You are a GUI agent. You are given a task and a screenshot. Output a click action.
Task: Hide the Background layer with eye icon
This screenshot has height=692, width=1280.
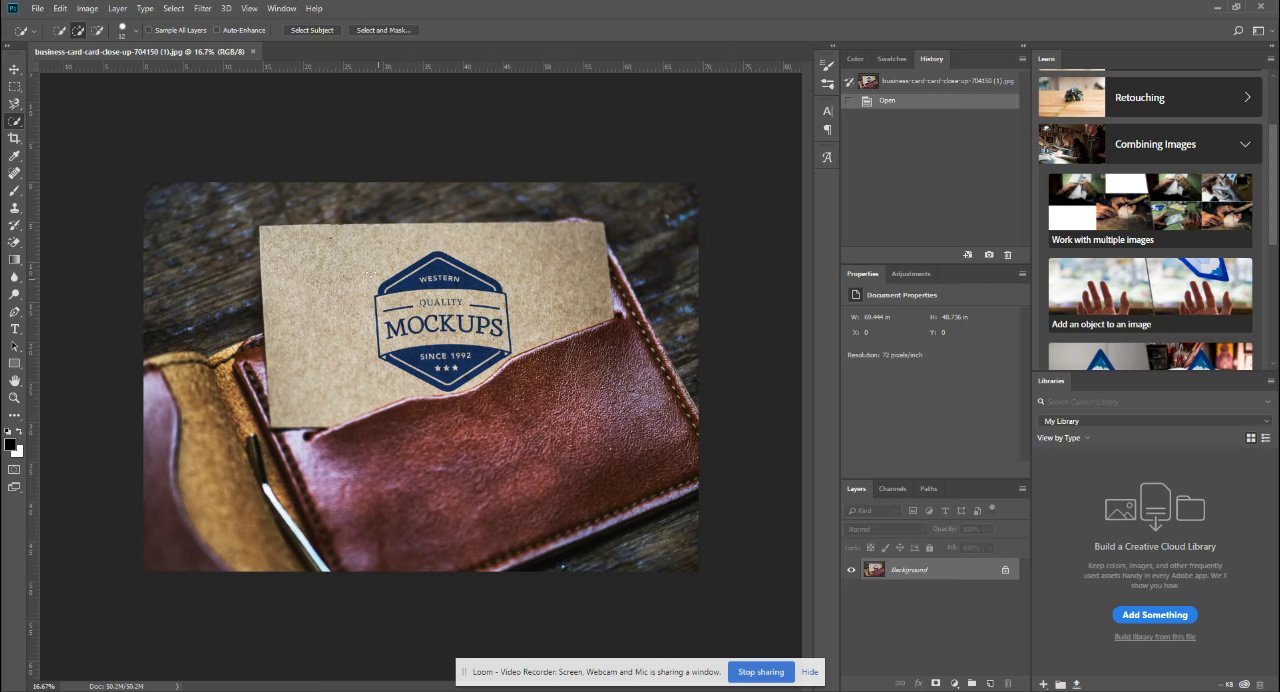pyautogui.click(x=851, y=570)
